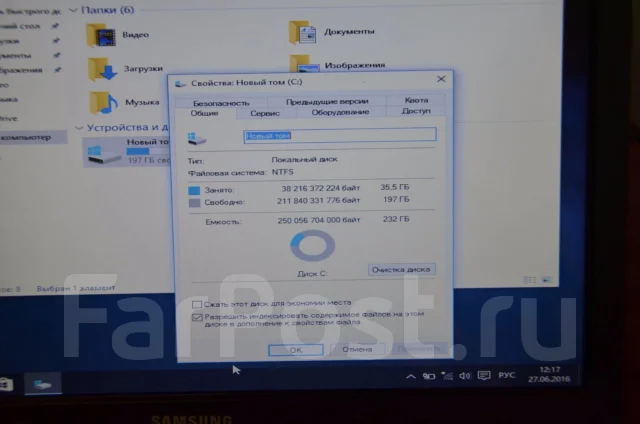Switch Explorer to details view icon
The image size is (640, 424).
tap(529, 280)
